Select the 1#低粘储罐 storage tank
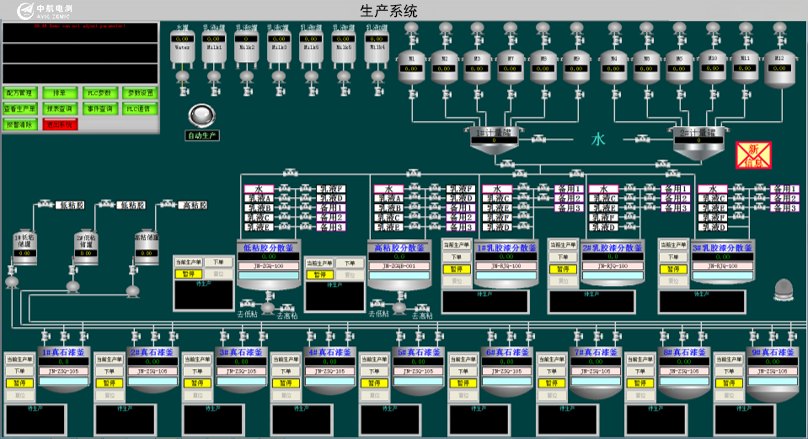 click(x=24, y=247)
